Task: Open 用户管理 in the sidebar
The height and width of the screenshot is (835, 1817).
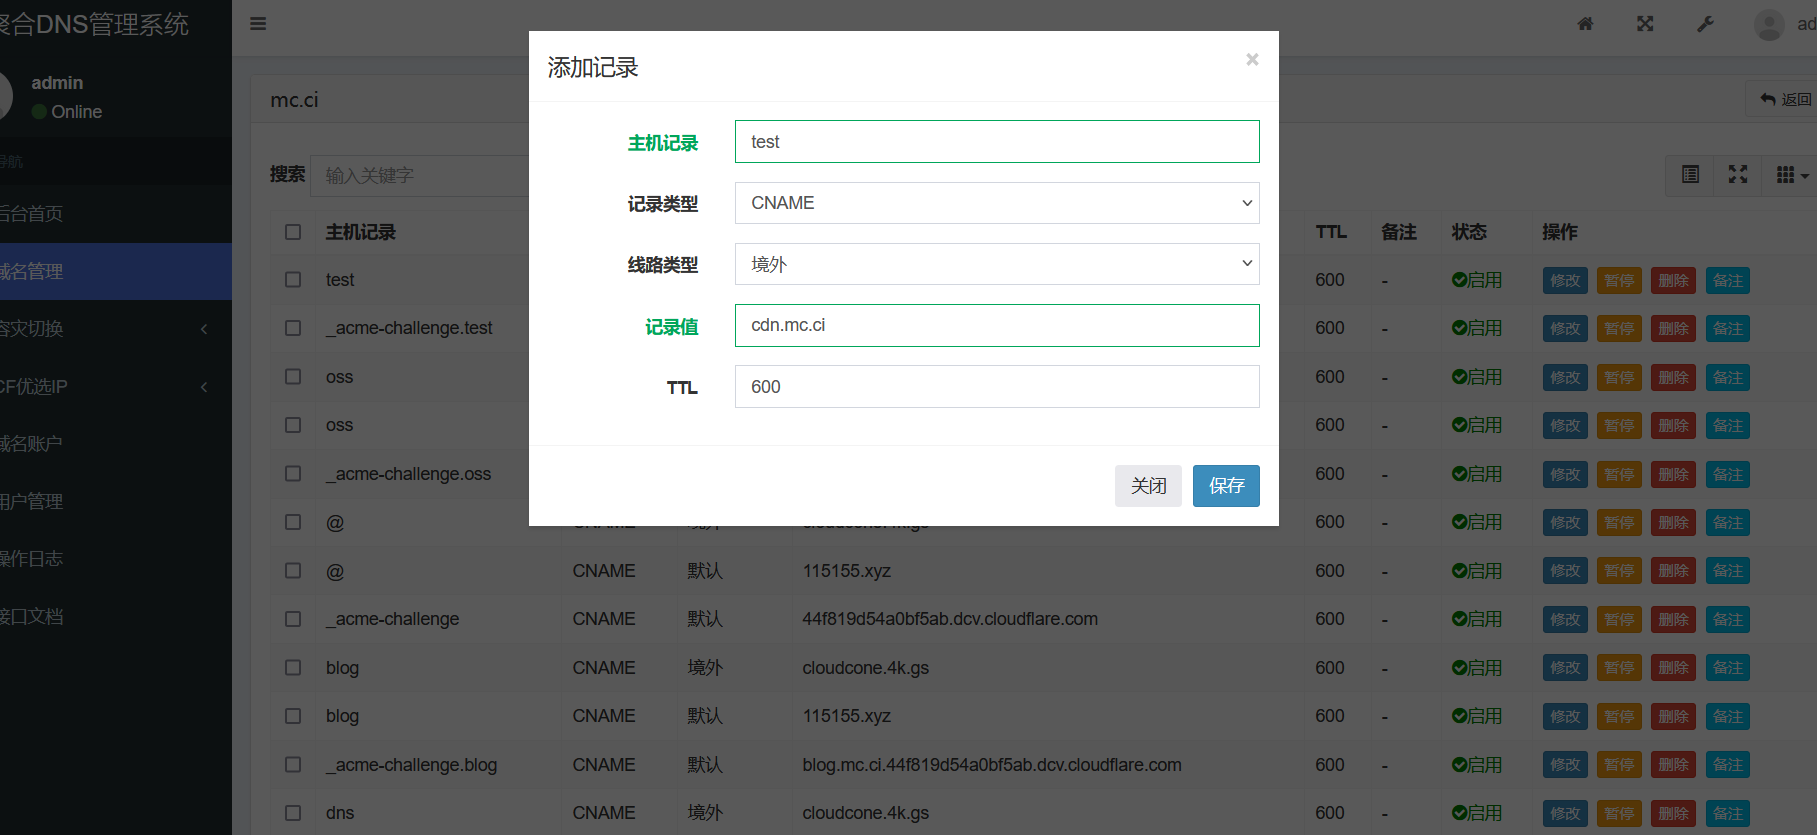Action: tap(116, 501)
